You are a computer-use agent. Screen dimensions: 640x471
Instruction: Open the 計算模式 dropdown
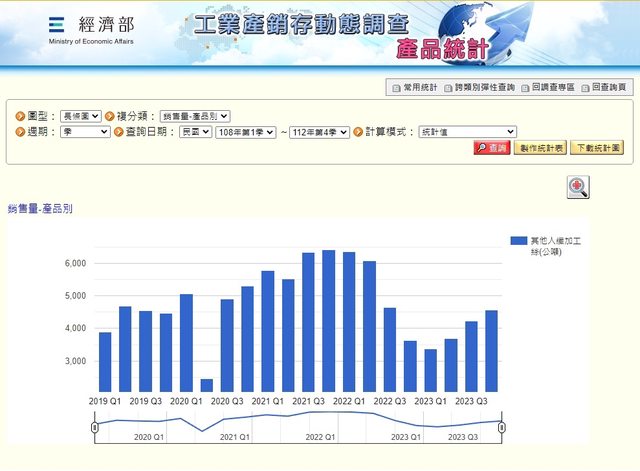tap(465, 132)
